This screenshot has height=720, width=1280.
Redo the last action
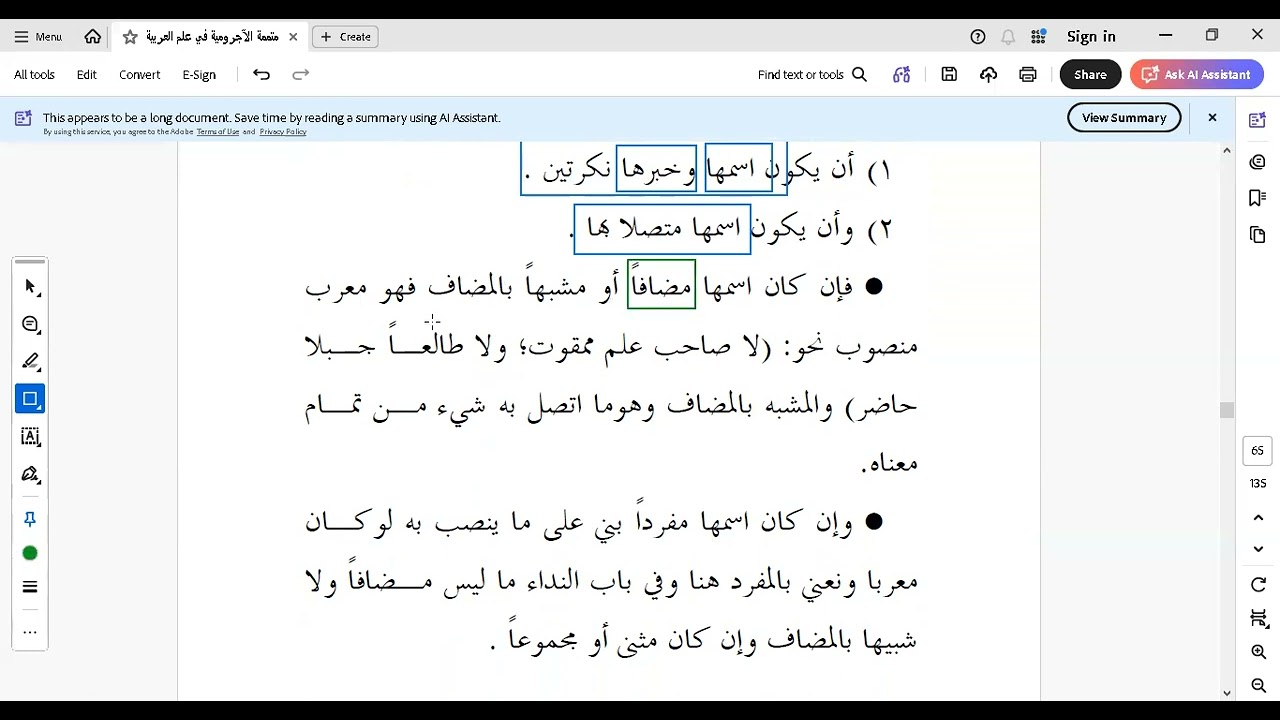pyautogui.click(x=300, y=74)
